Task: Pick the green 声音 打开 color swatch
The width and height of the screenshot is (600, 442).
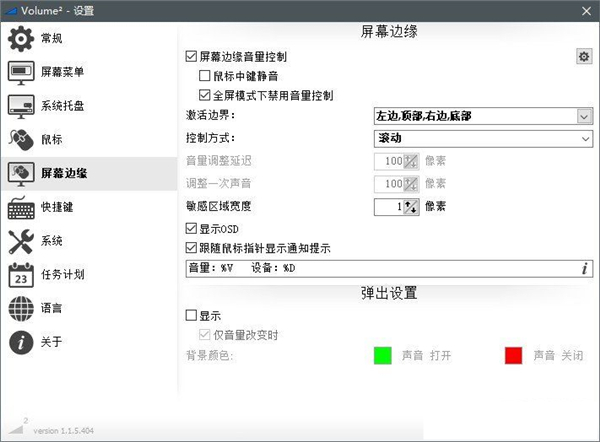Action: (383, 356)
